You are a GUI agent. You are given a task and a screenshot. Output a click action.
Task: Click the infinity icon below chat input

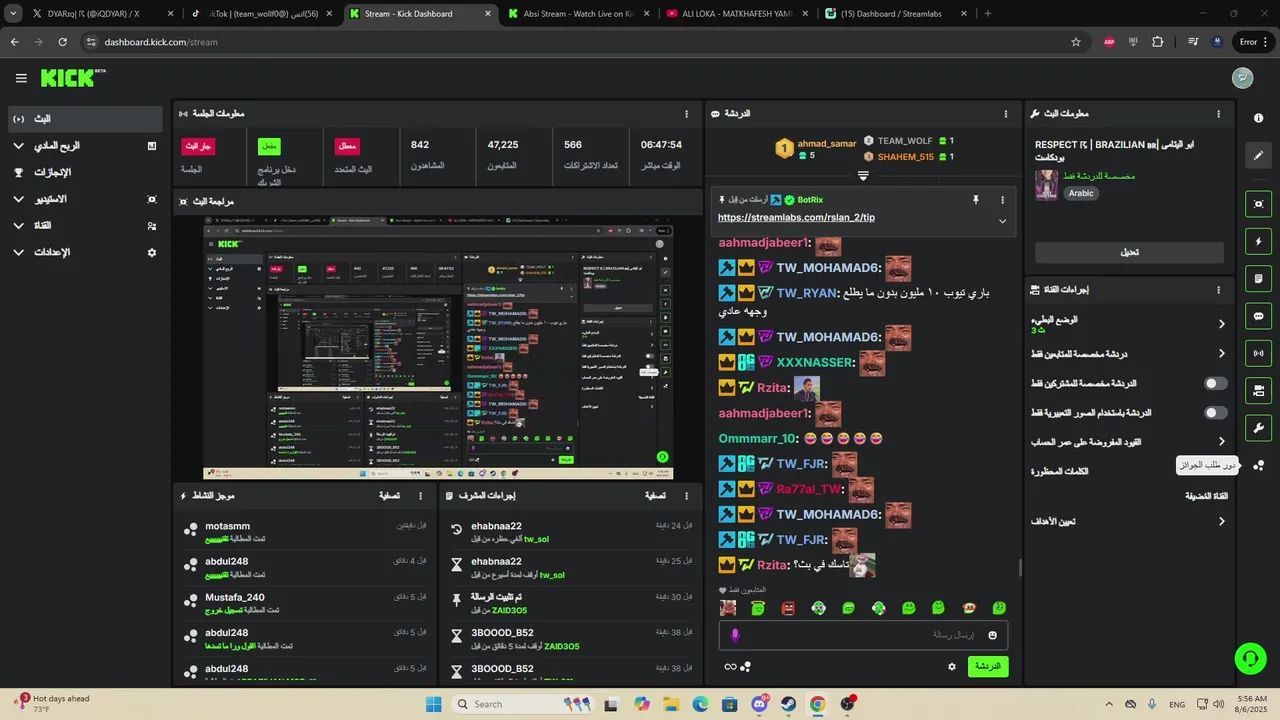point(730,667)
